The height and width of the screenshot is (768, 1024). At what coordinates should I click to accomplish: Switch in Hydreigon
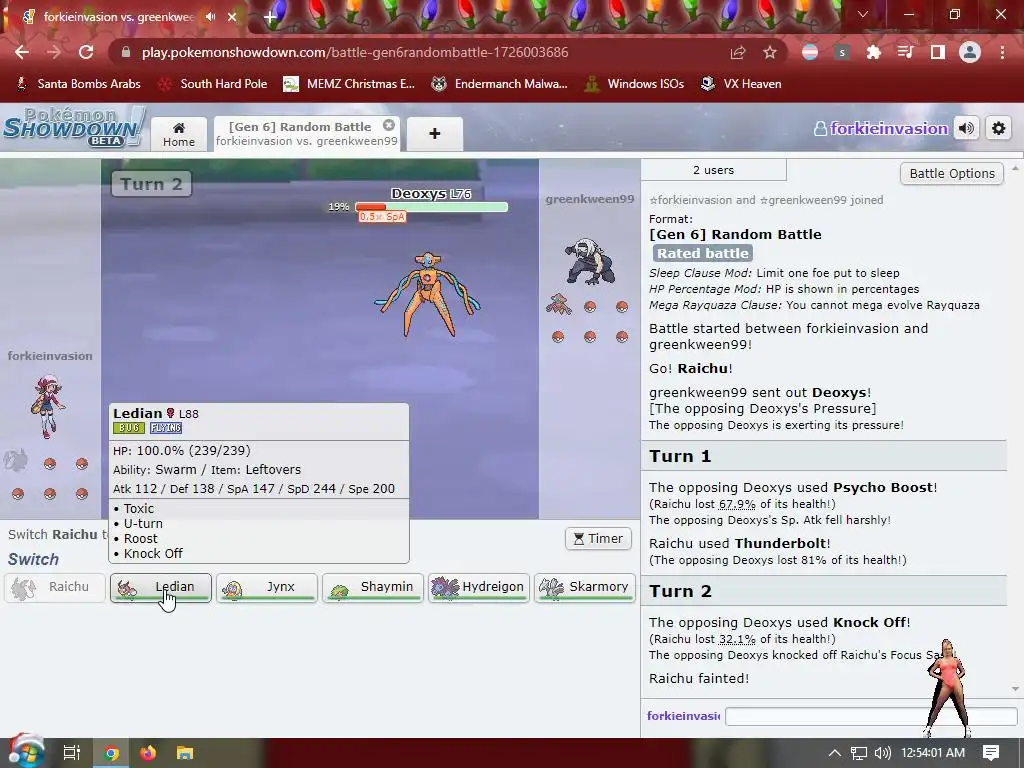(x=479, y=587)
